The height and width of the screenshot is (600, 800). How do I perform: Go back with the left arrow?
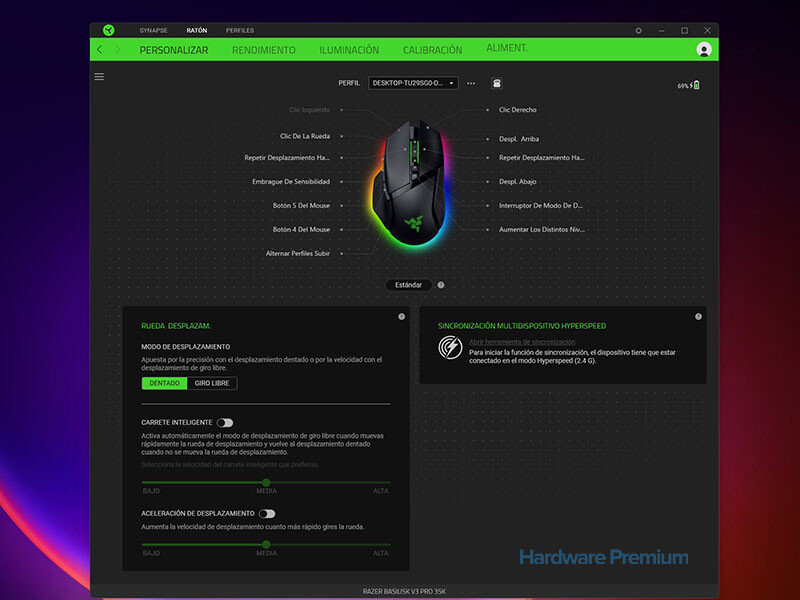99,49
